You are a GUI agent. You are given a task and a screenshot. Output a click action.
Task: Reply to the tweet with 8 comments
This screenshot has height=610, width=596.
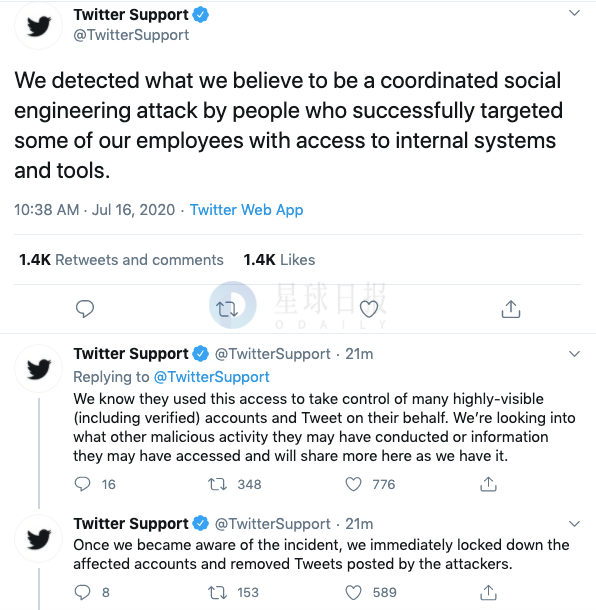pyautogui.click(x=82, y=592)
